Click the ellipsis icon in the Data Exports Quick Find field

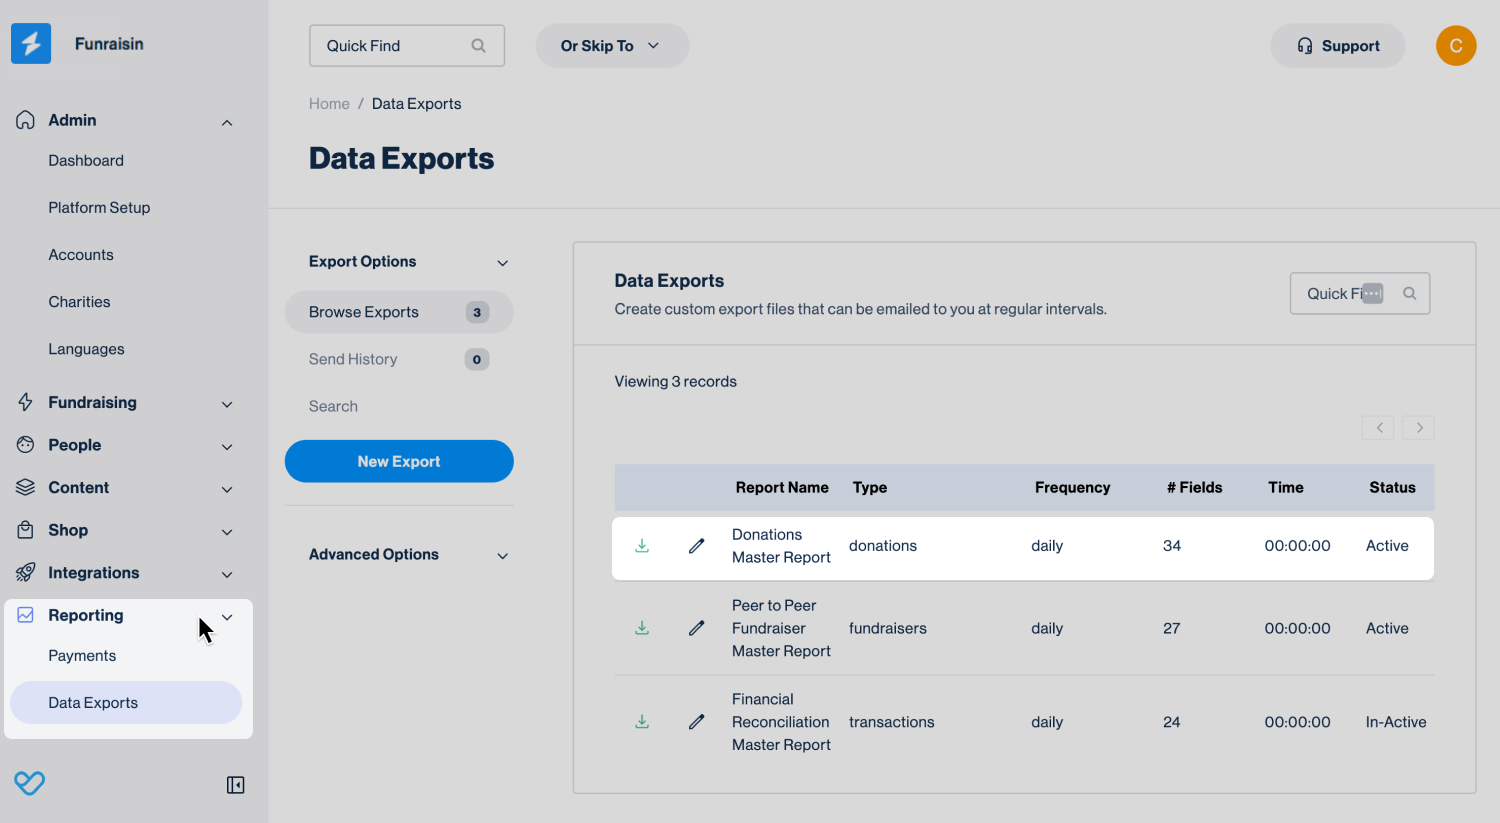click(1373, 293)
